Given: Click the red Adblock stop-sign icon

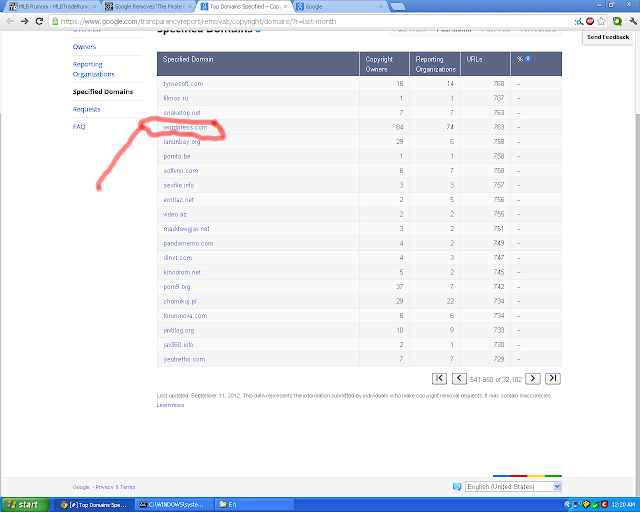Looking at the screenshot, I should (590, 21).
